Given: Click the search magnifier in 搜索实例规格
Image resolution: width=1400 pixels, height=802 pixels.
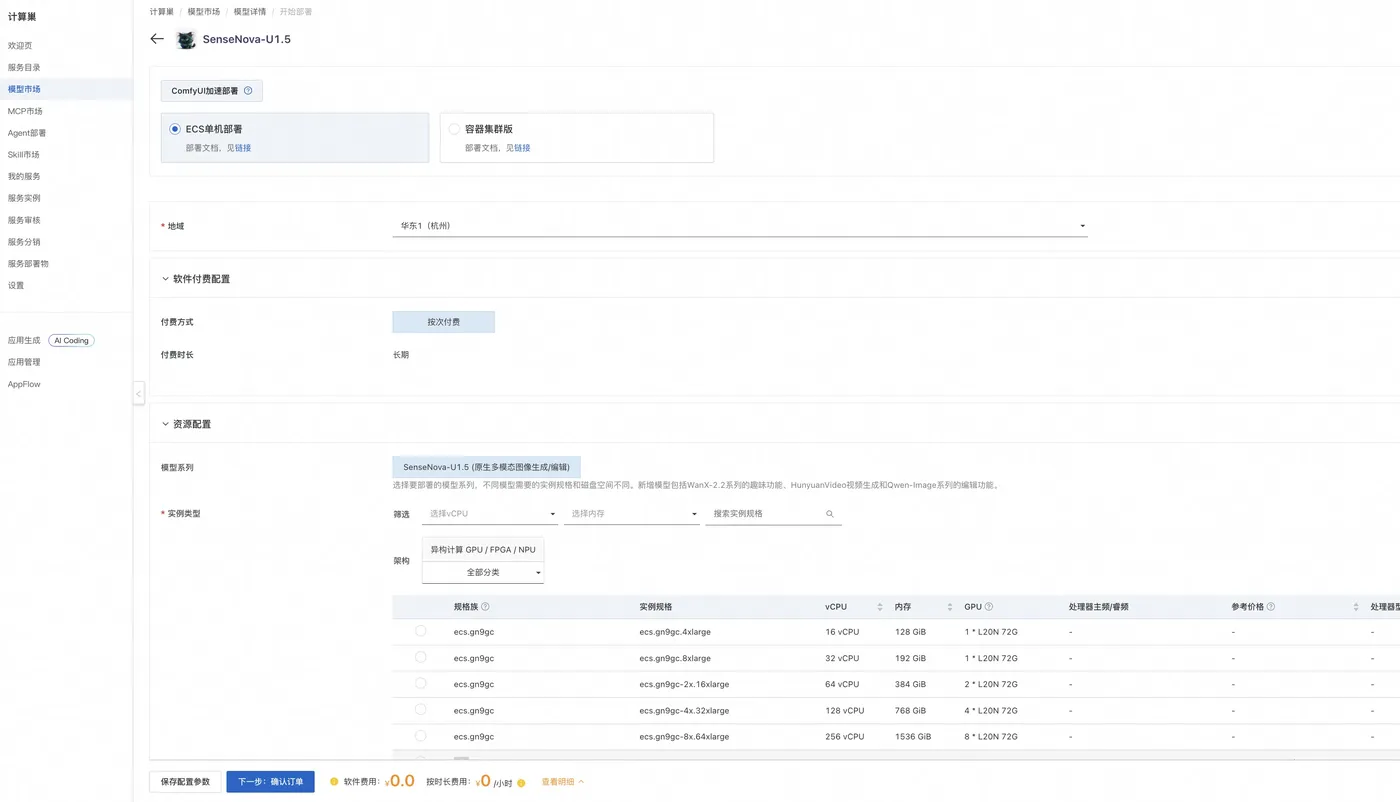Looking at the screenshot, I should pyautogui.click(x=830, y=514).
